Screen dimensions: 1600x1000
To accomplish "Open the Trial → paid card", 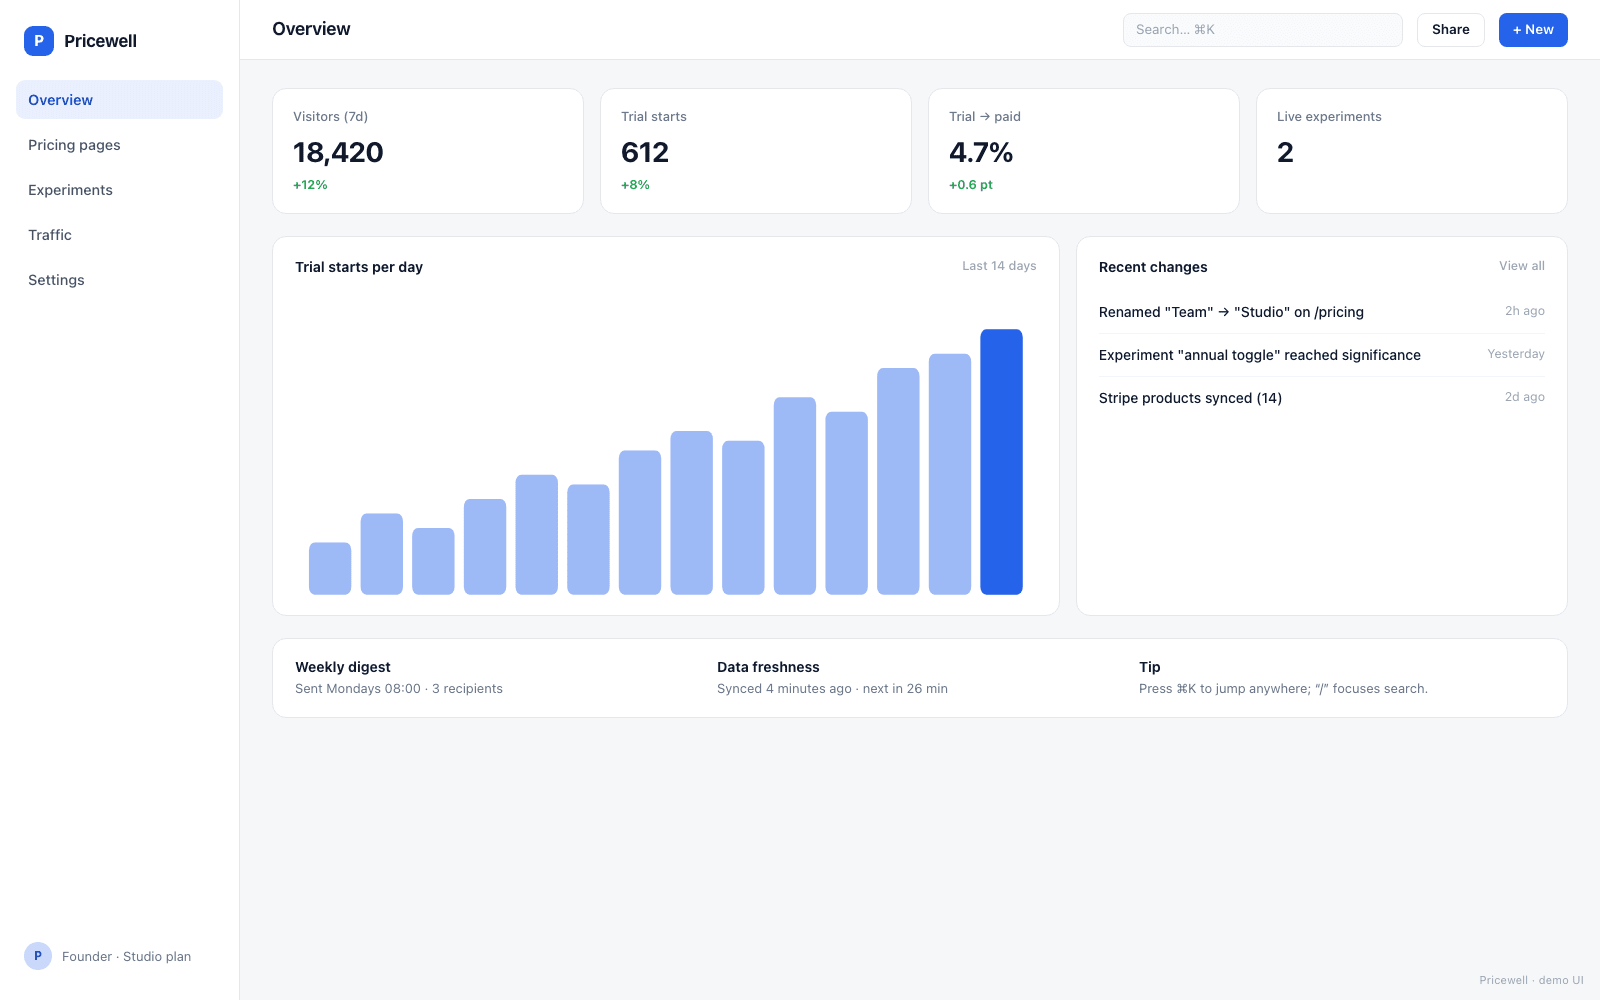I will pos(1084,151).
